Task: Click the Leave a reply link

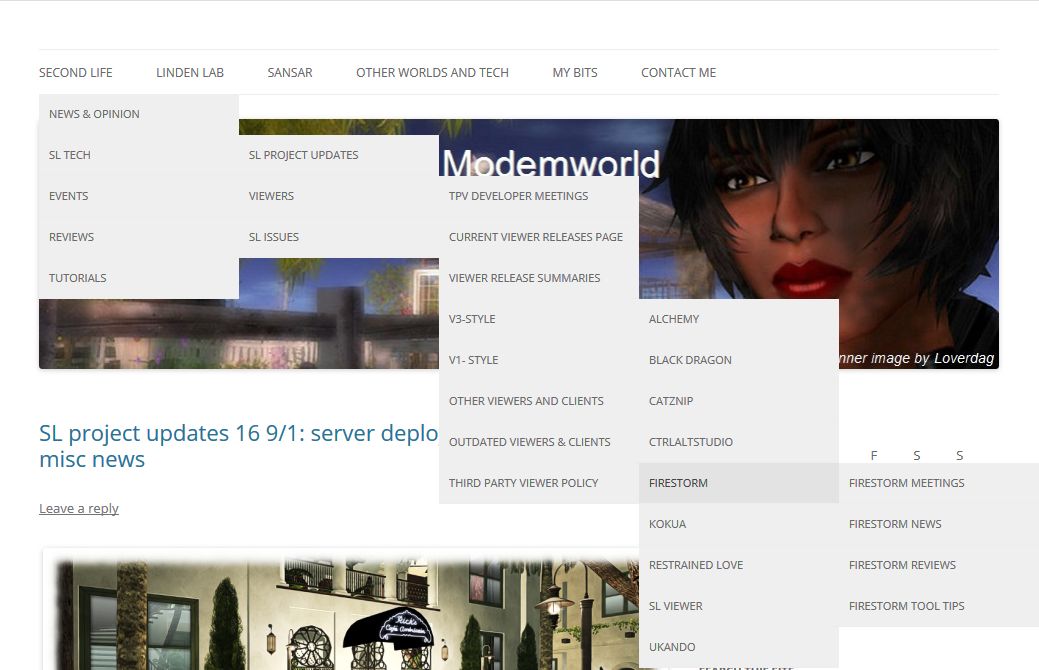Action: coord(79,509)
